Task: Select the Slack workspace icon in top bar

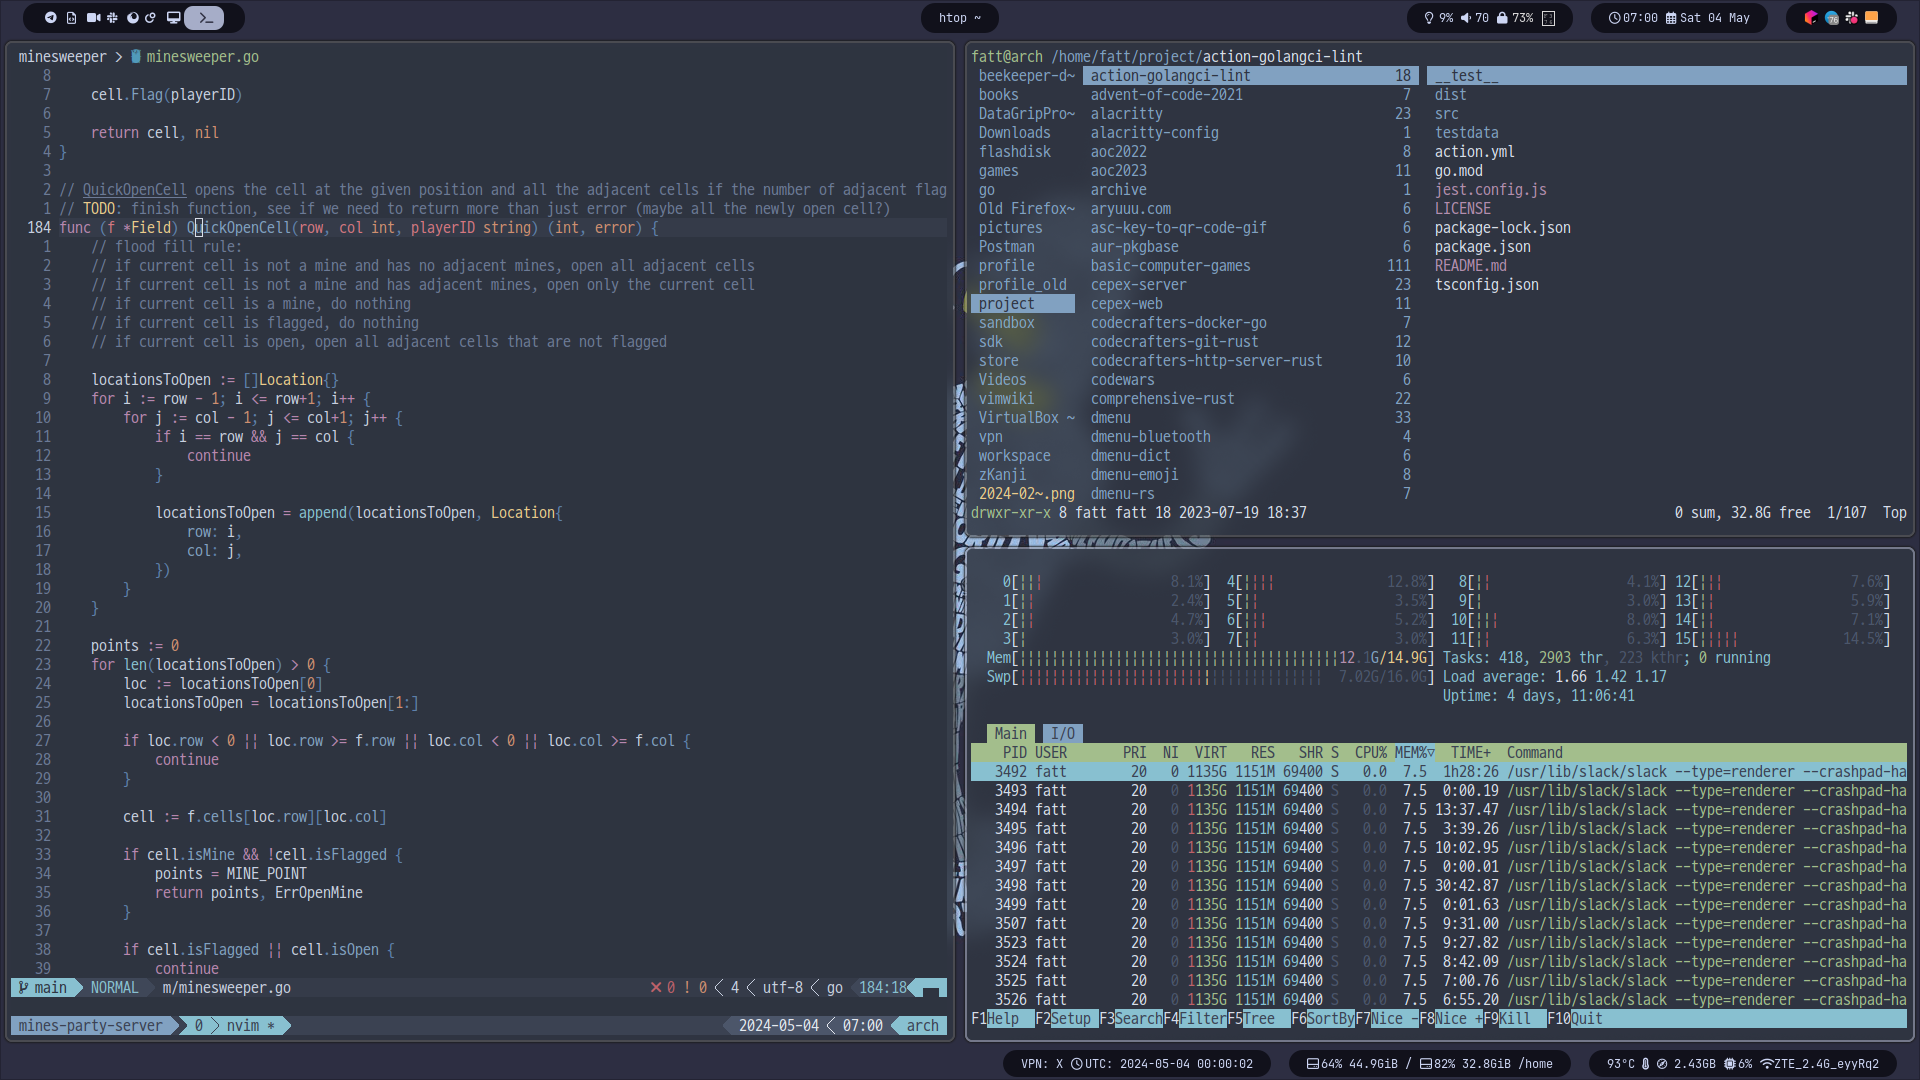Action: 112,17
